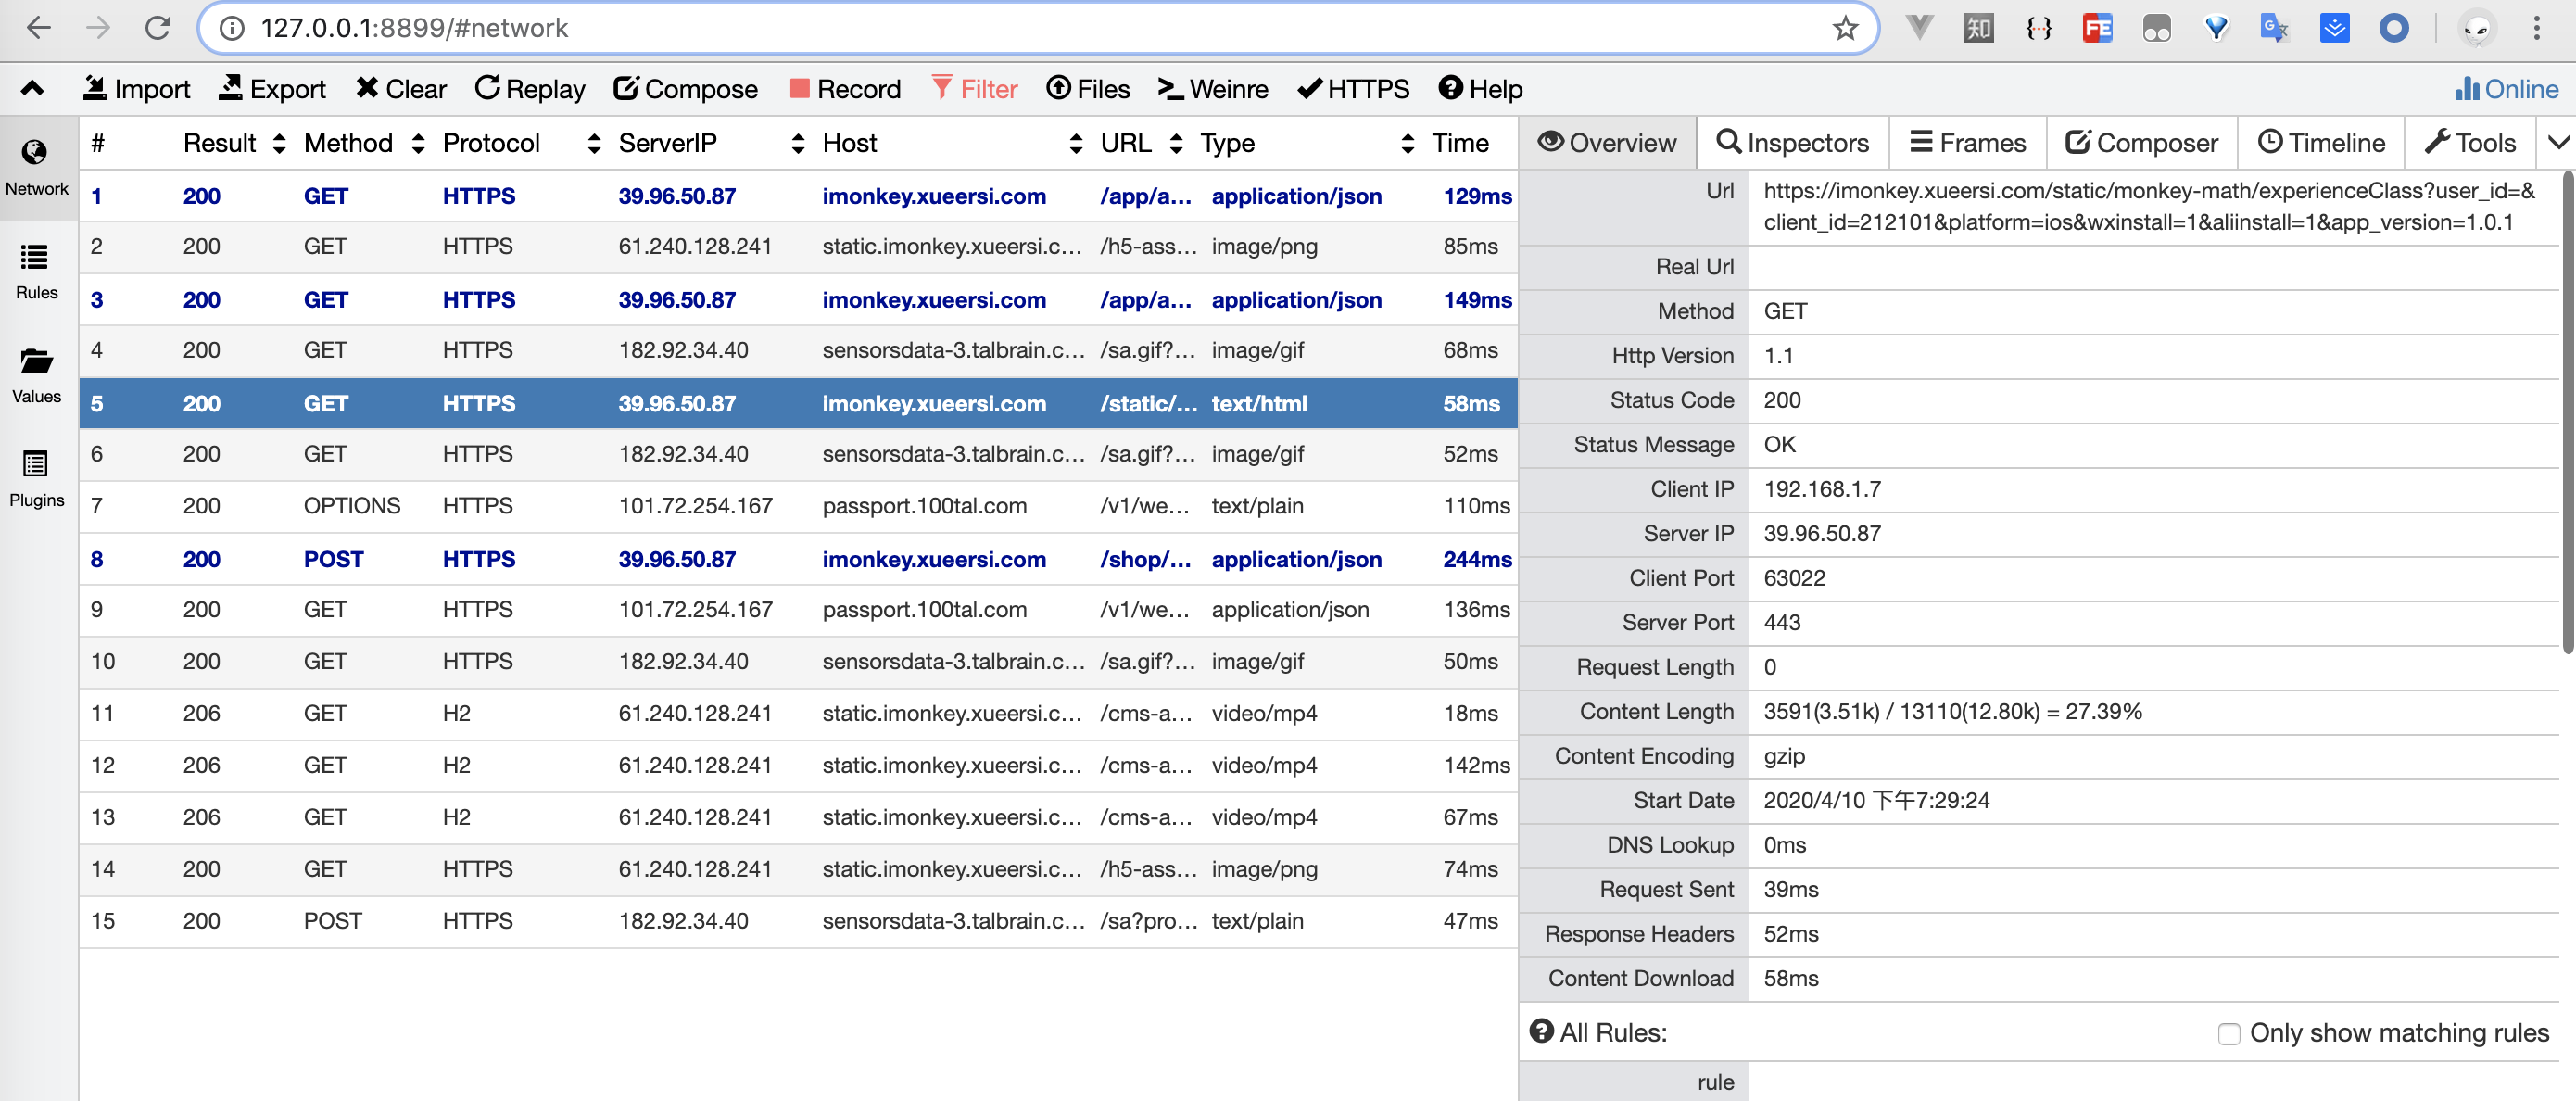Open the Help menu
The image size is (2576, 1101).
[1480, 89]
